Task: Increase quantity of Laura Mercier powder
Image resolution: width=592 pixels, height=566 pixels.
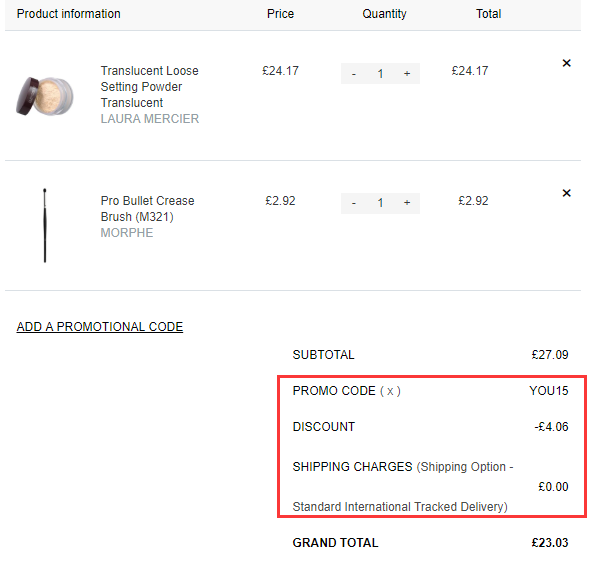Action: point(407,74)
